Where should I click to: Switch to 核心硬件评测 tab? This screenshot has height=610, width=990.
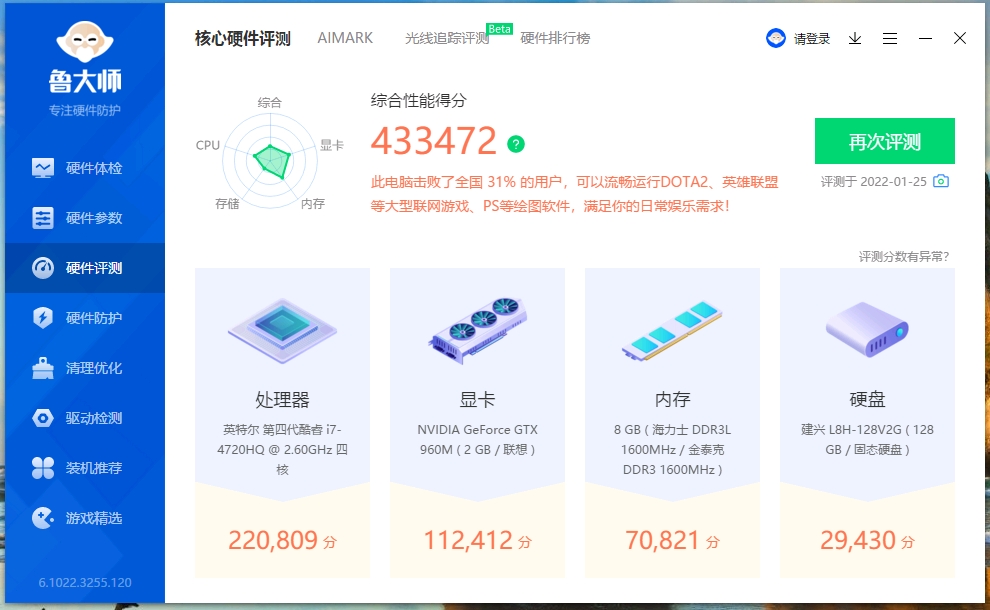(x=242, y=39)
